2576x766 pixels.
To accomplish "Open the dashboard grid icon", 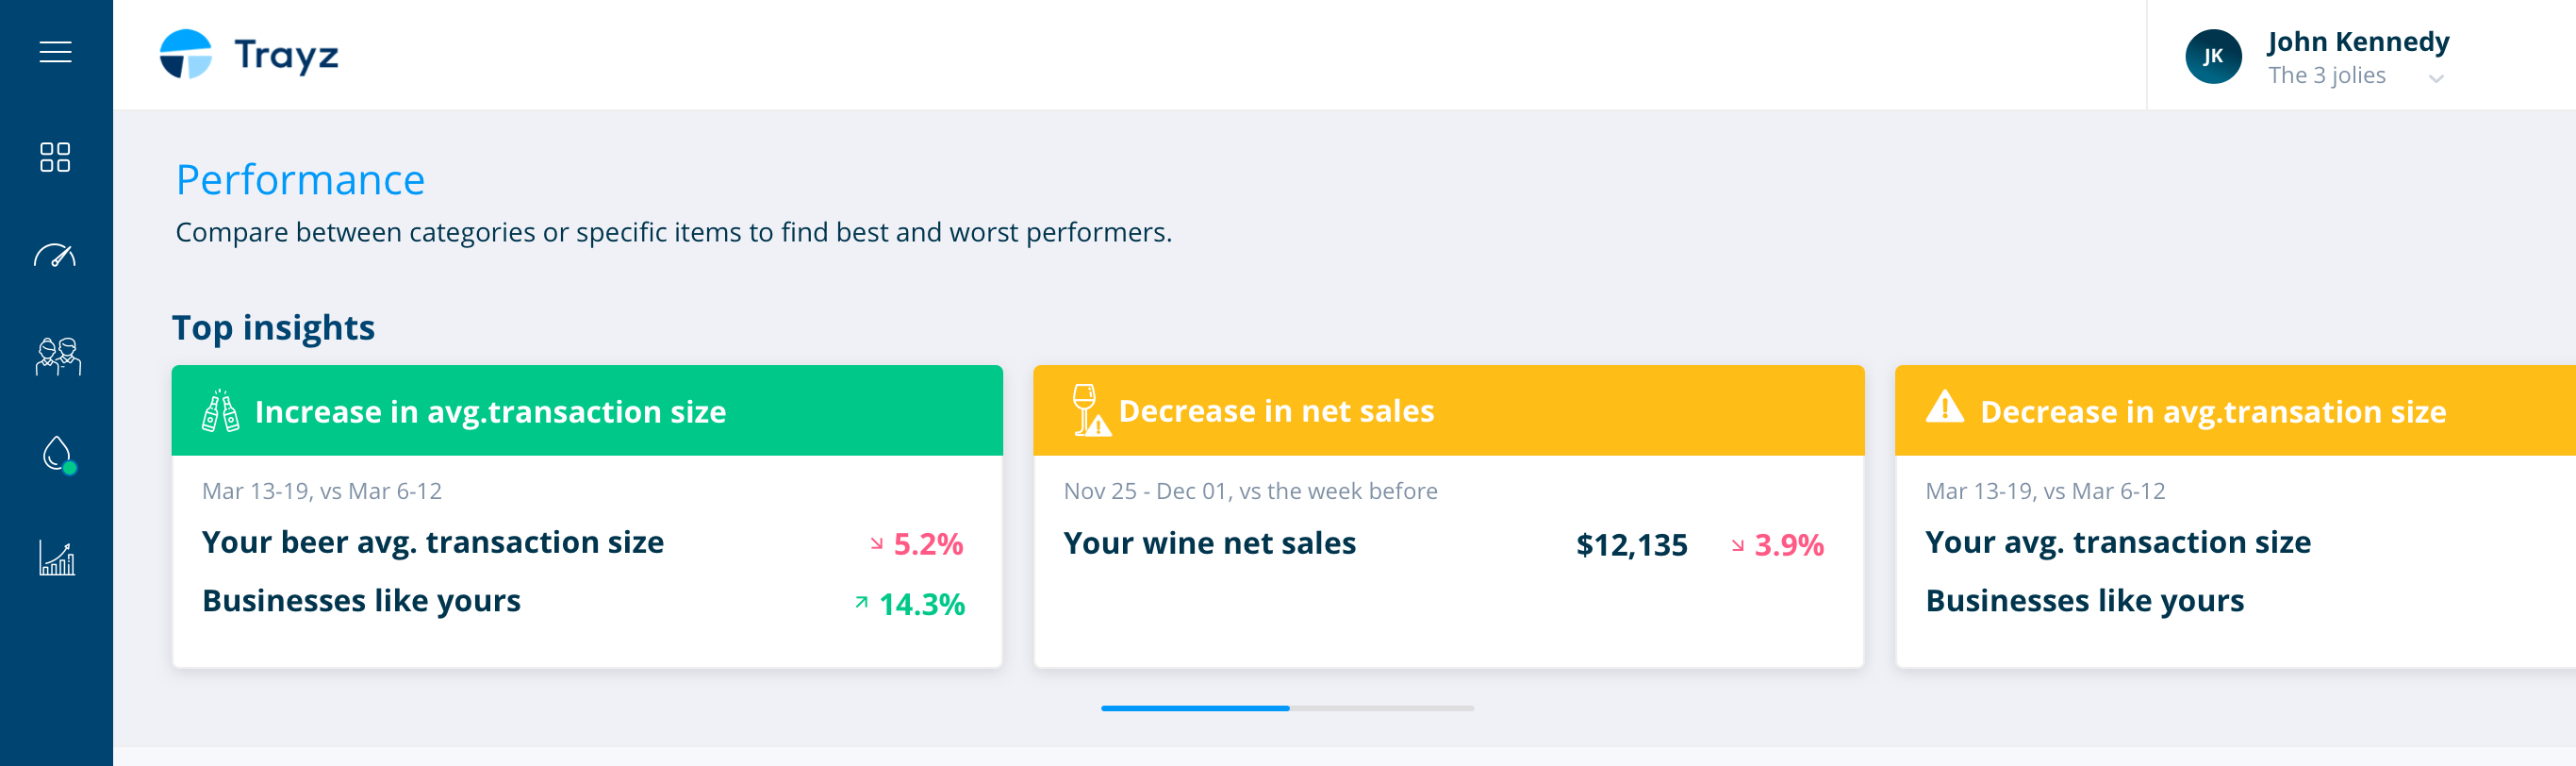I will point(55,157).
